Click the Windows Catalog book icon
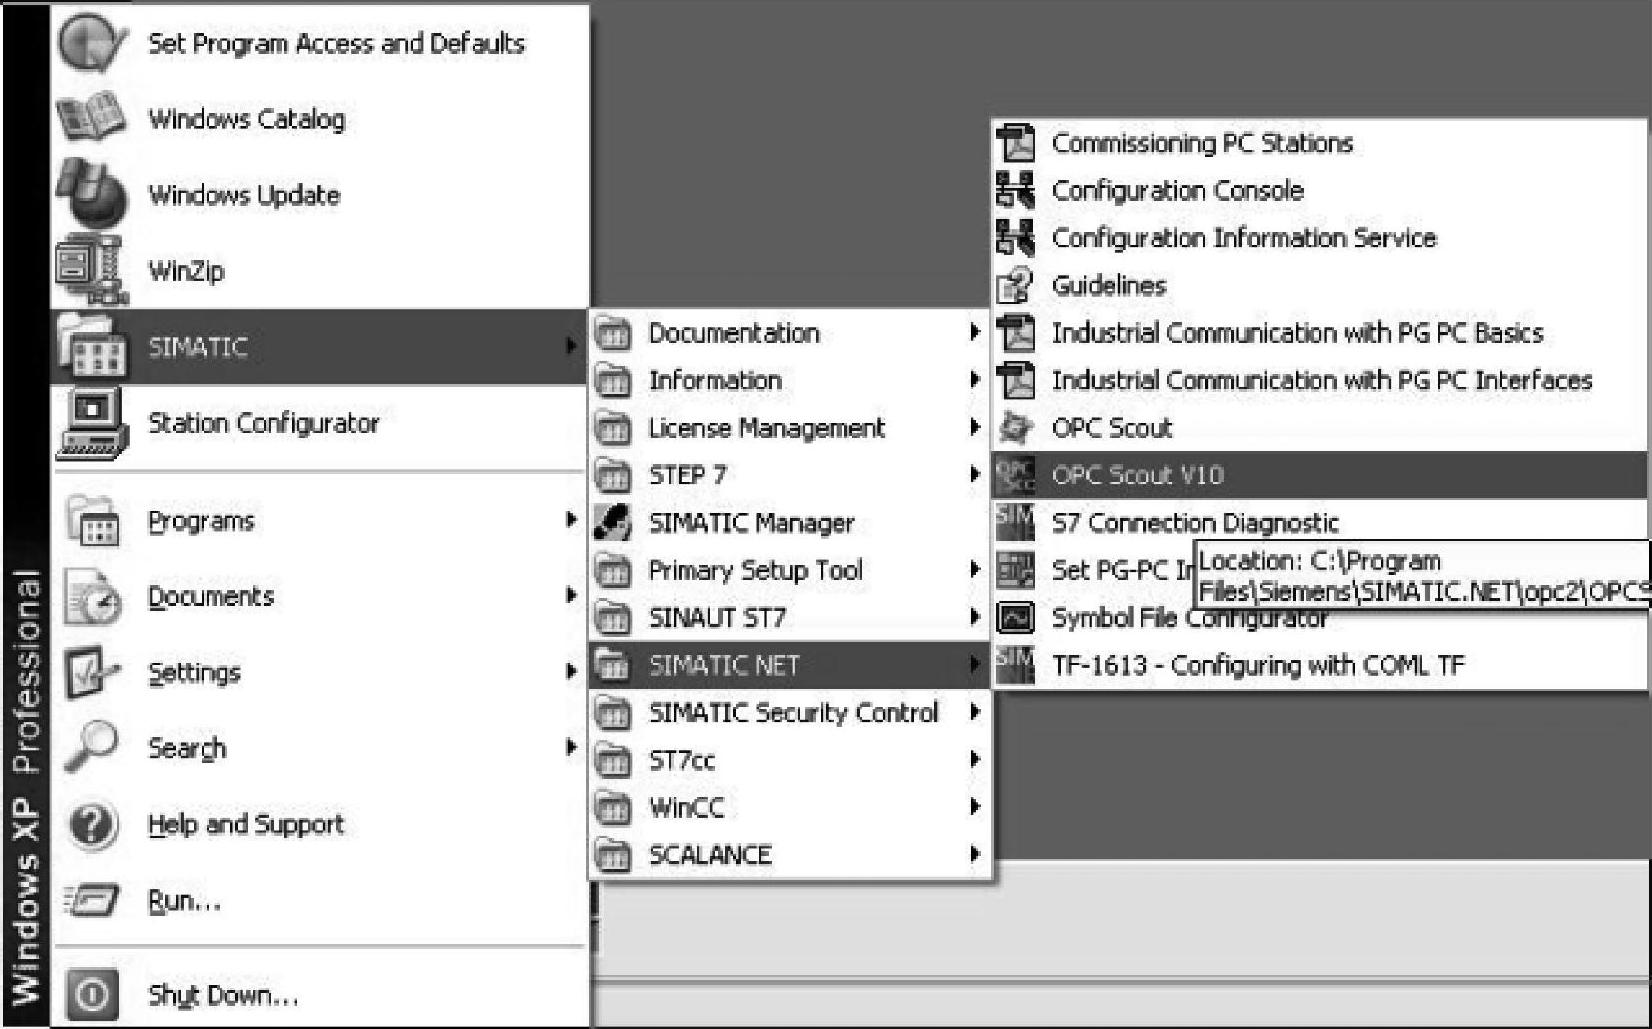Viewport: 1652px width, 1029px height. coord(91,118)
